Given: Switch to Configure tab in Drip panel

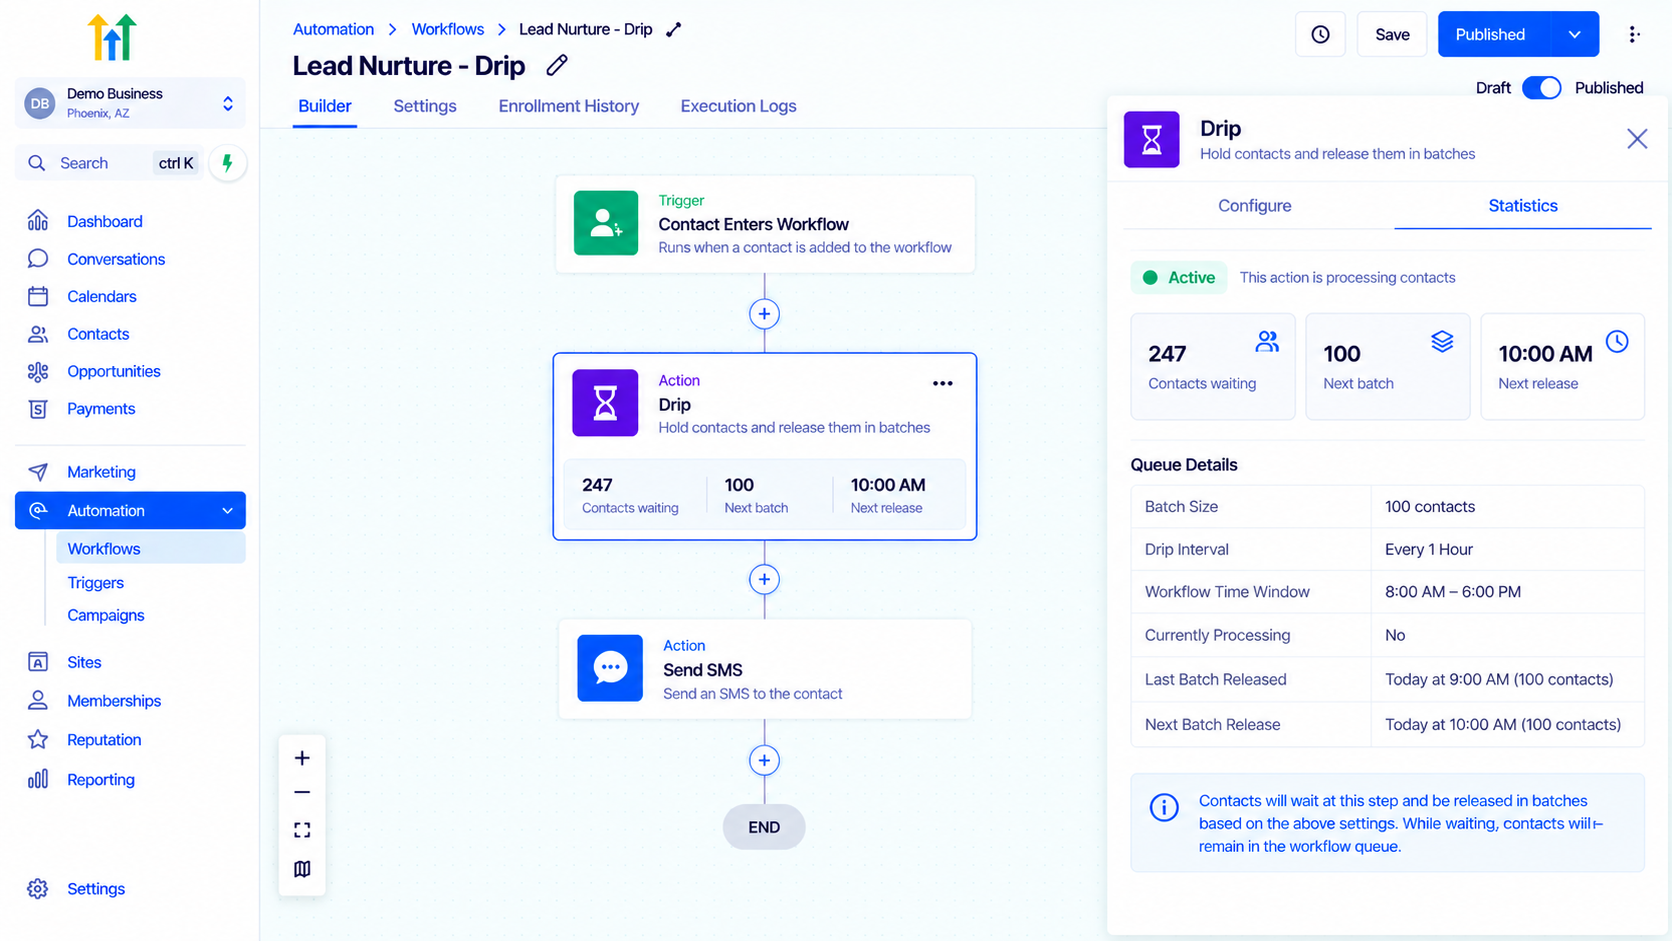Looking at the screenshot, I should point(1254,206).
